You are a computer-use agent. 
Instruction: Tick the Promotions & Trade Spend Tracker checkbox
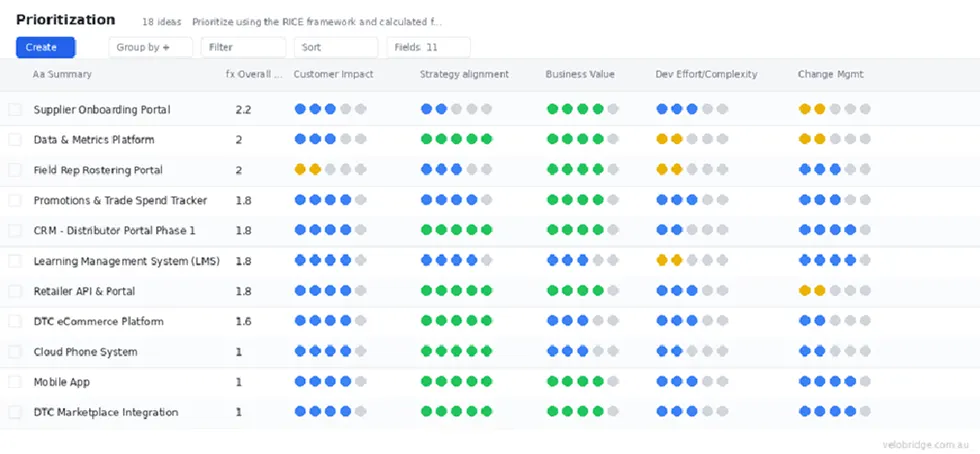15,200
